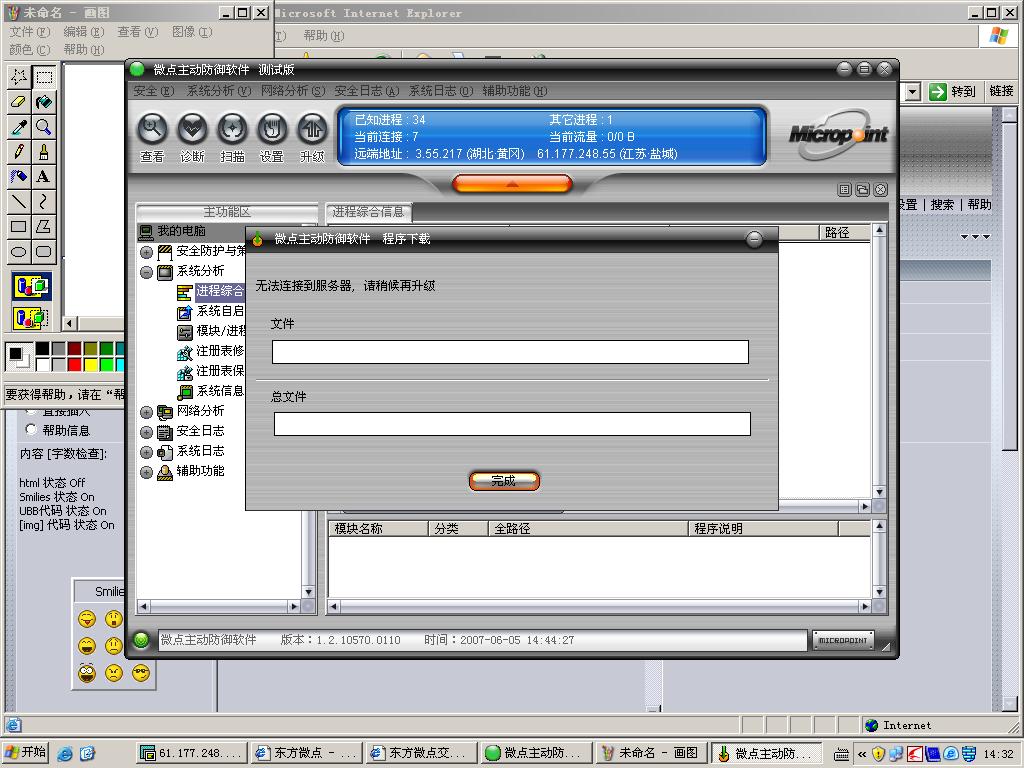Open the 文件(F) menu in Paint

pos(29,32)
